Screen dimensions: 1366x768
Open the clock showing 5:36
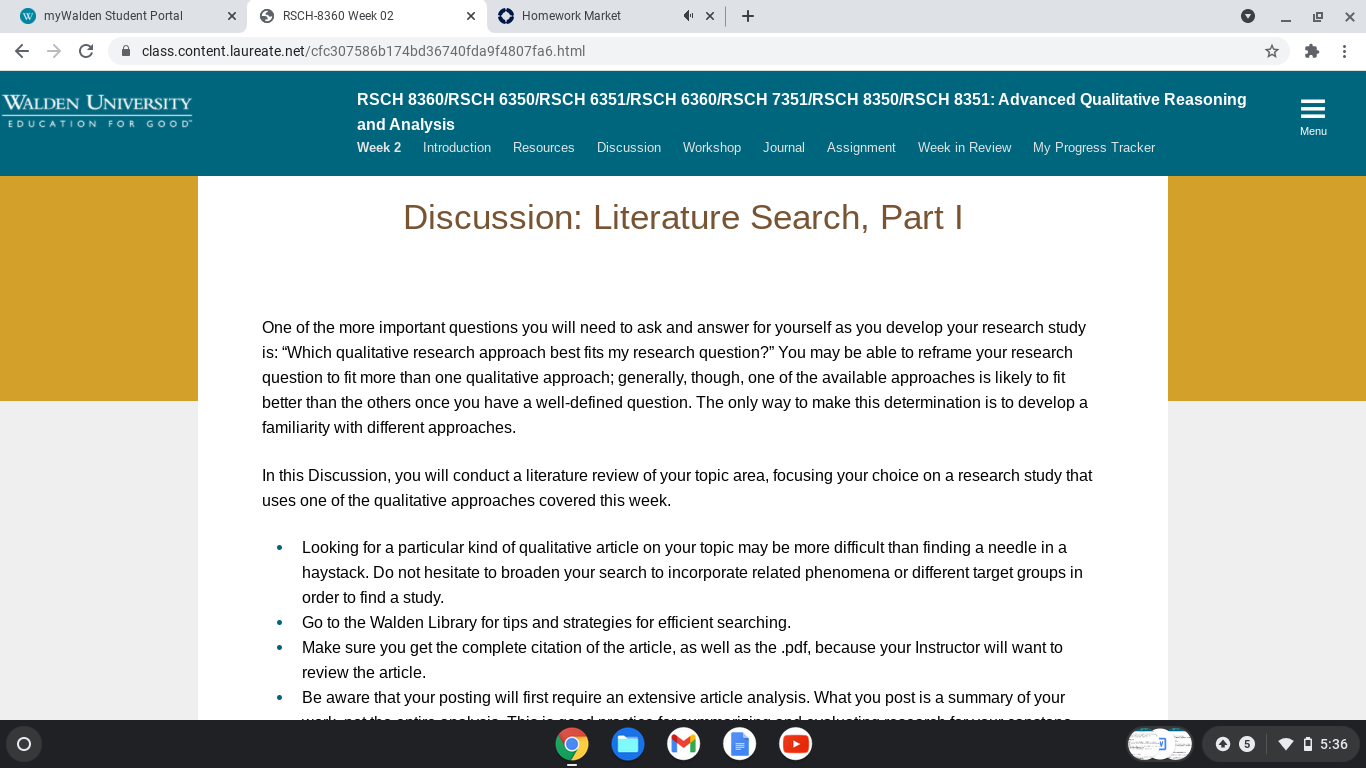[x=1334, y=744]
